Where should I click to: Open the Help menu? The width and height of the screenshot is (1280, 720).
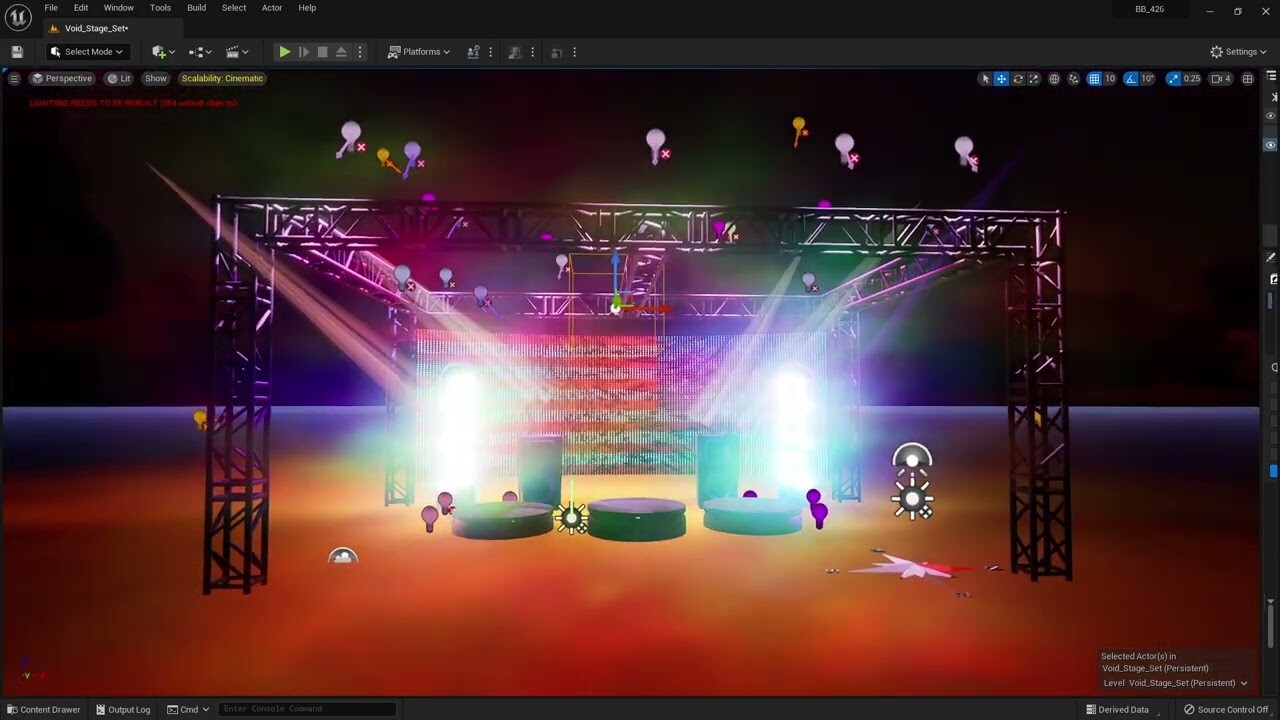pyautogui.click(x=307, y=8)
